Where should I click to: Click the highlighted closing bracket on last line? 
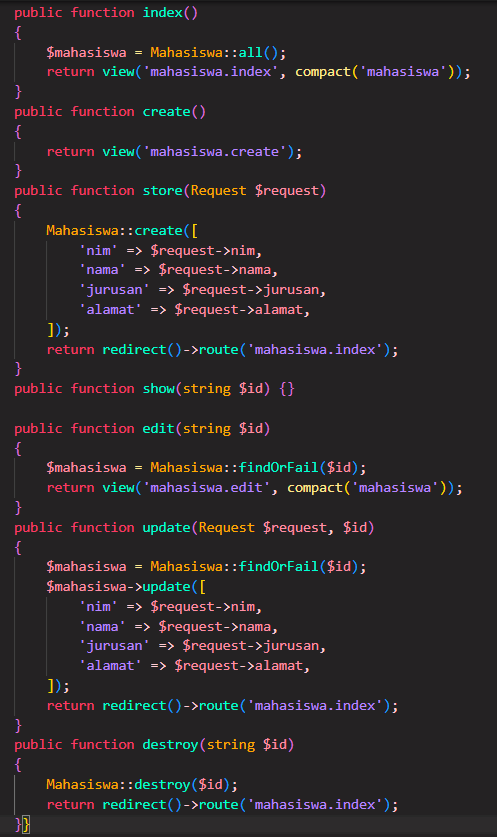(x=26, y=824)
